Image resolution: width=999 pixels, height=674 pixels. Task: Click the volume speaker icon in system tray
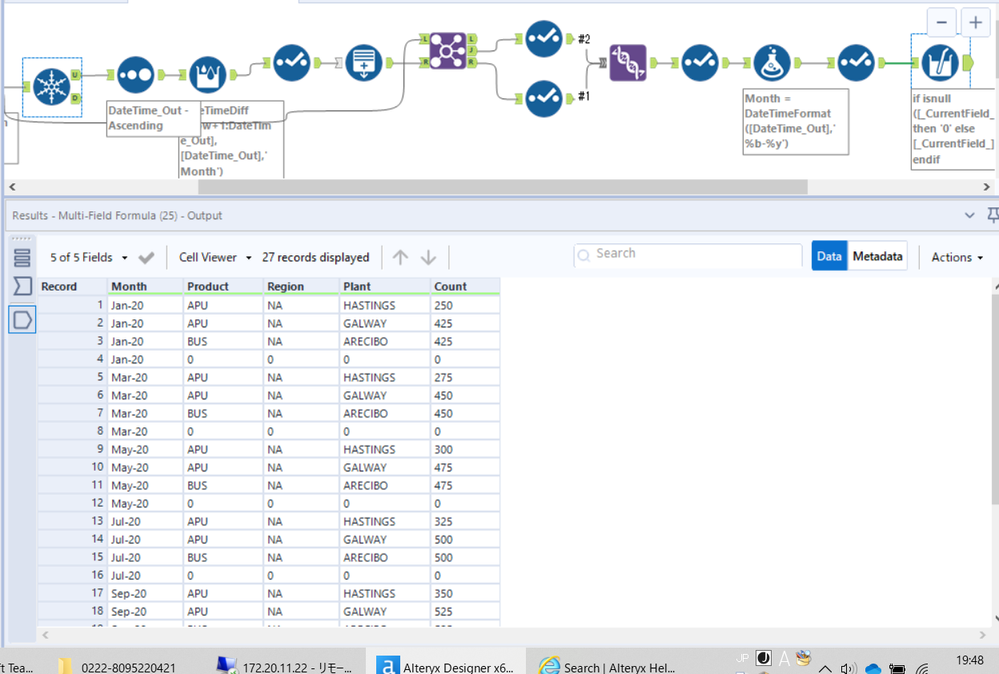pos(847,669)
